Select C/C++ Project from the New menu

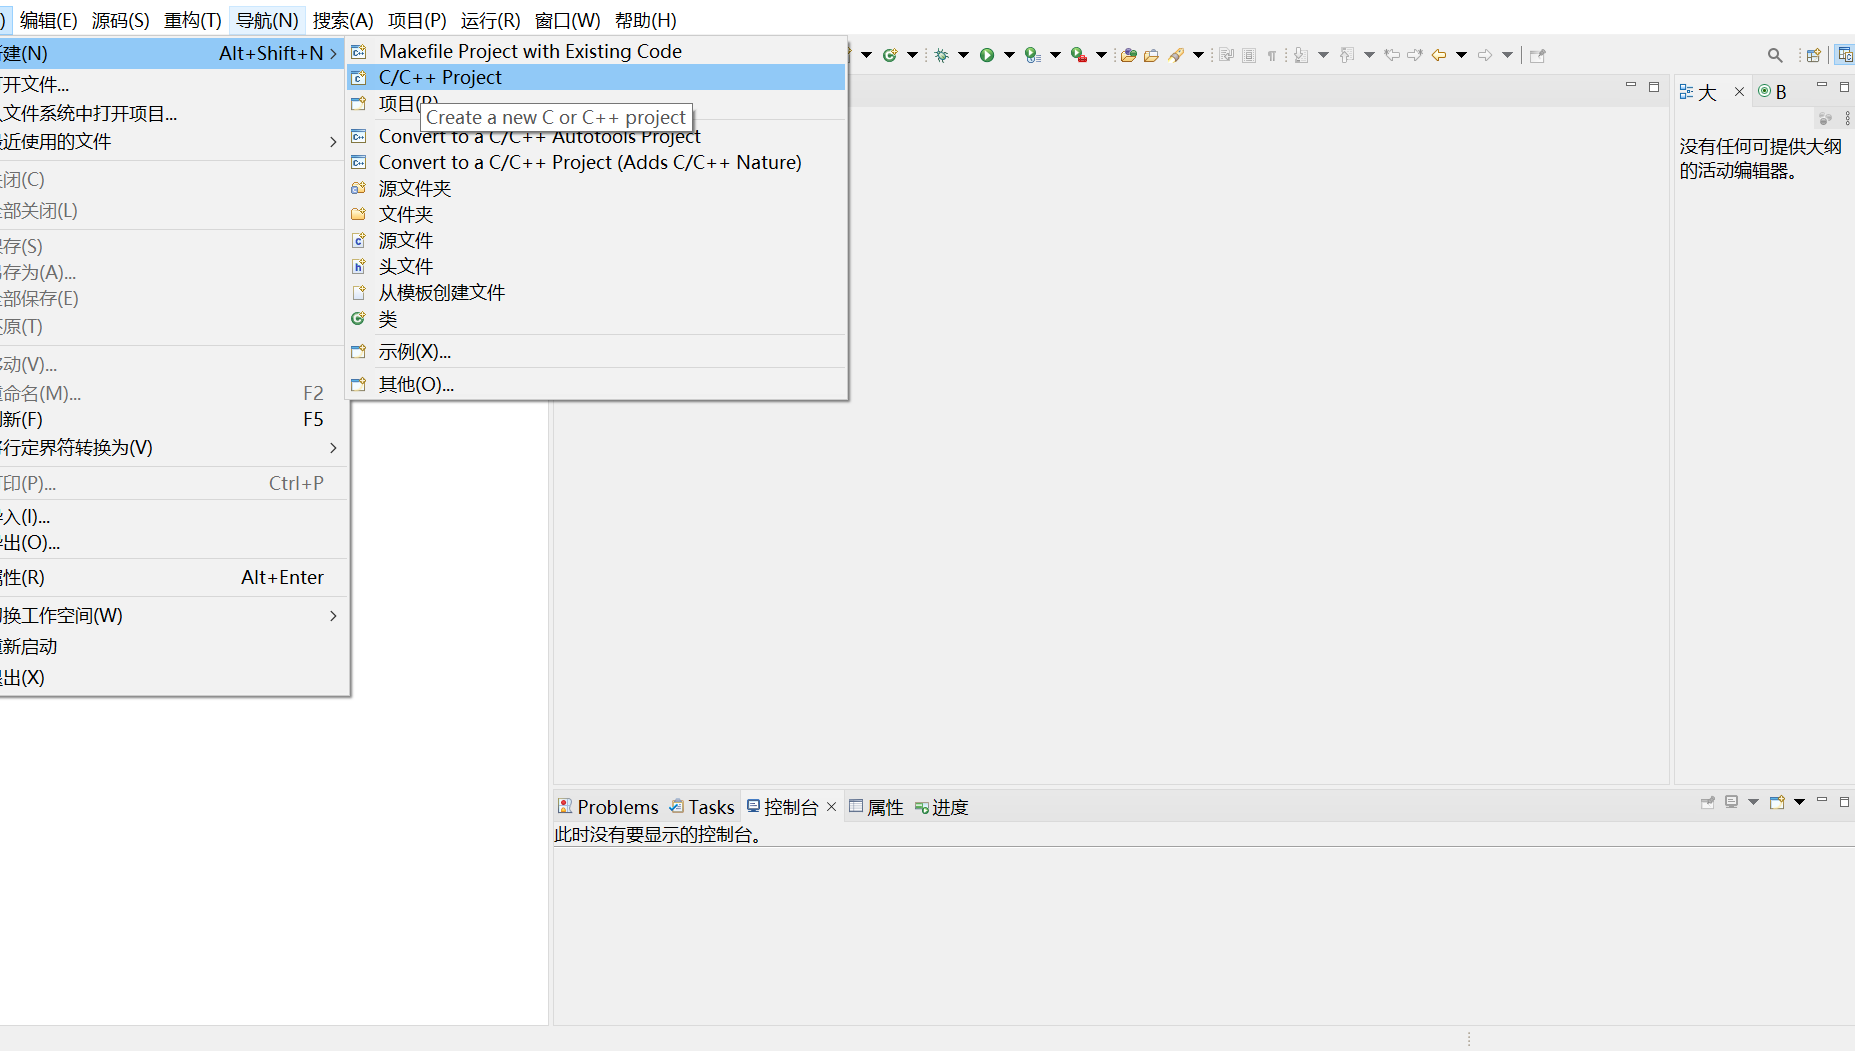[x=440, y=76]
